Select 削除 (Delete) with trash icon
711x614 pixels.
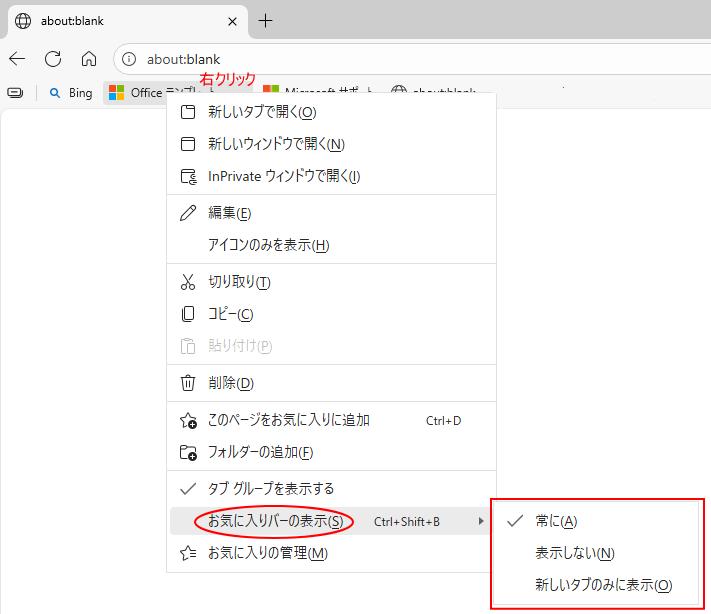(230, 383)
